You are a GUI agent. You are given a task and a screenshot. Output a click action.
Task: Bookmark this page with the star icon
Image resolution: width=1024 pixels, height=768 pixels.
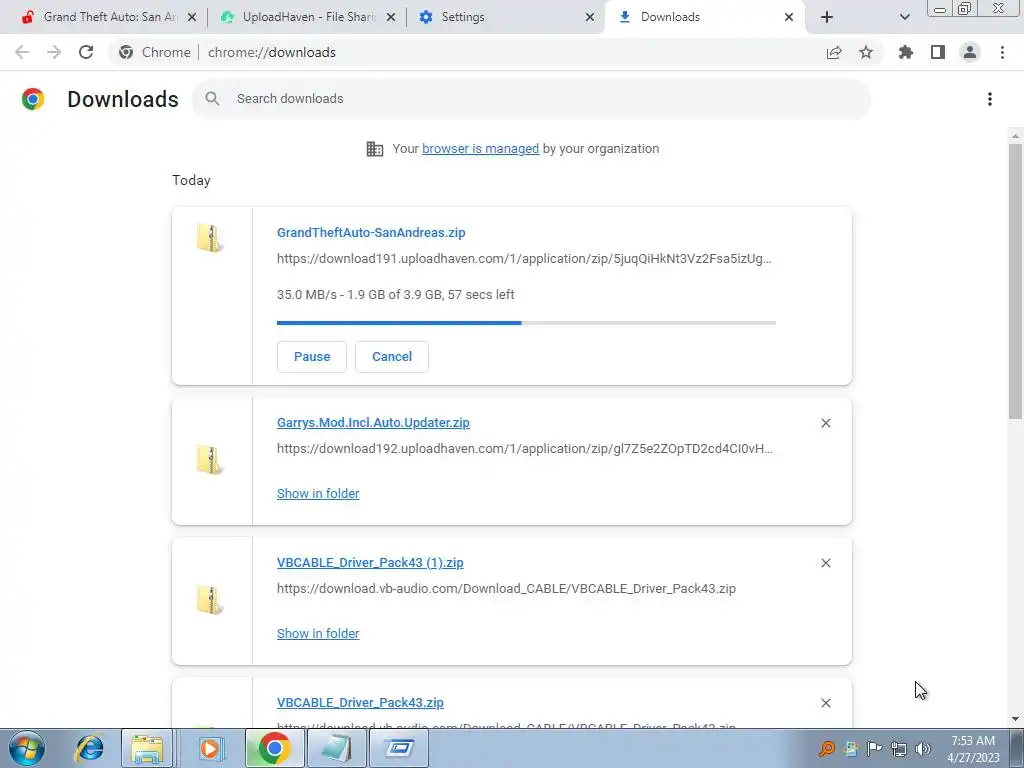(x=866, y=52)
